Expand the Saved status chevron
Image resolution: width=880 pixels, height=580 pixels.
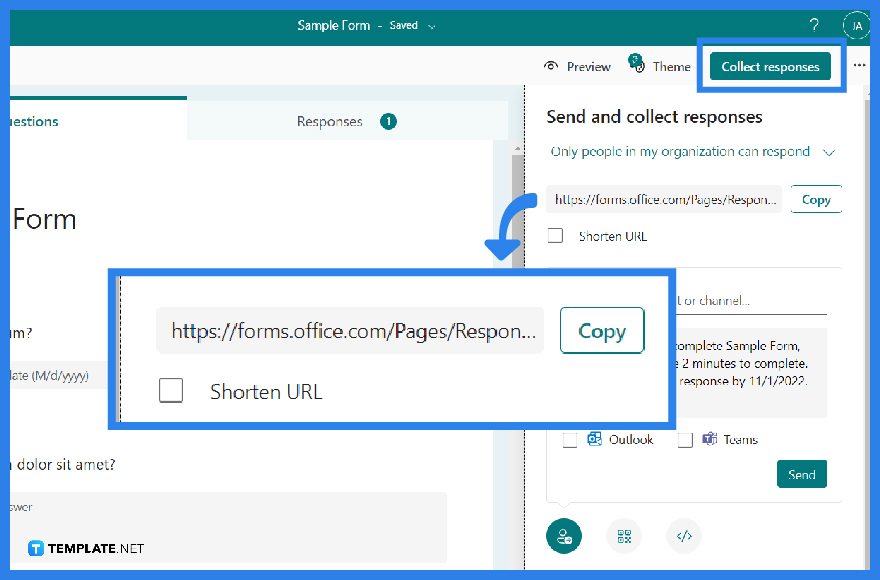(x=433, y=25)
